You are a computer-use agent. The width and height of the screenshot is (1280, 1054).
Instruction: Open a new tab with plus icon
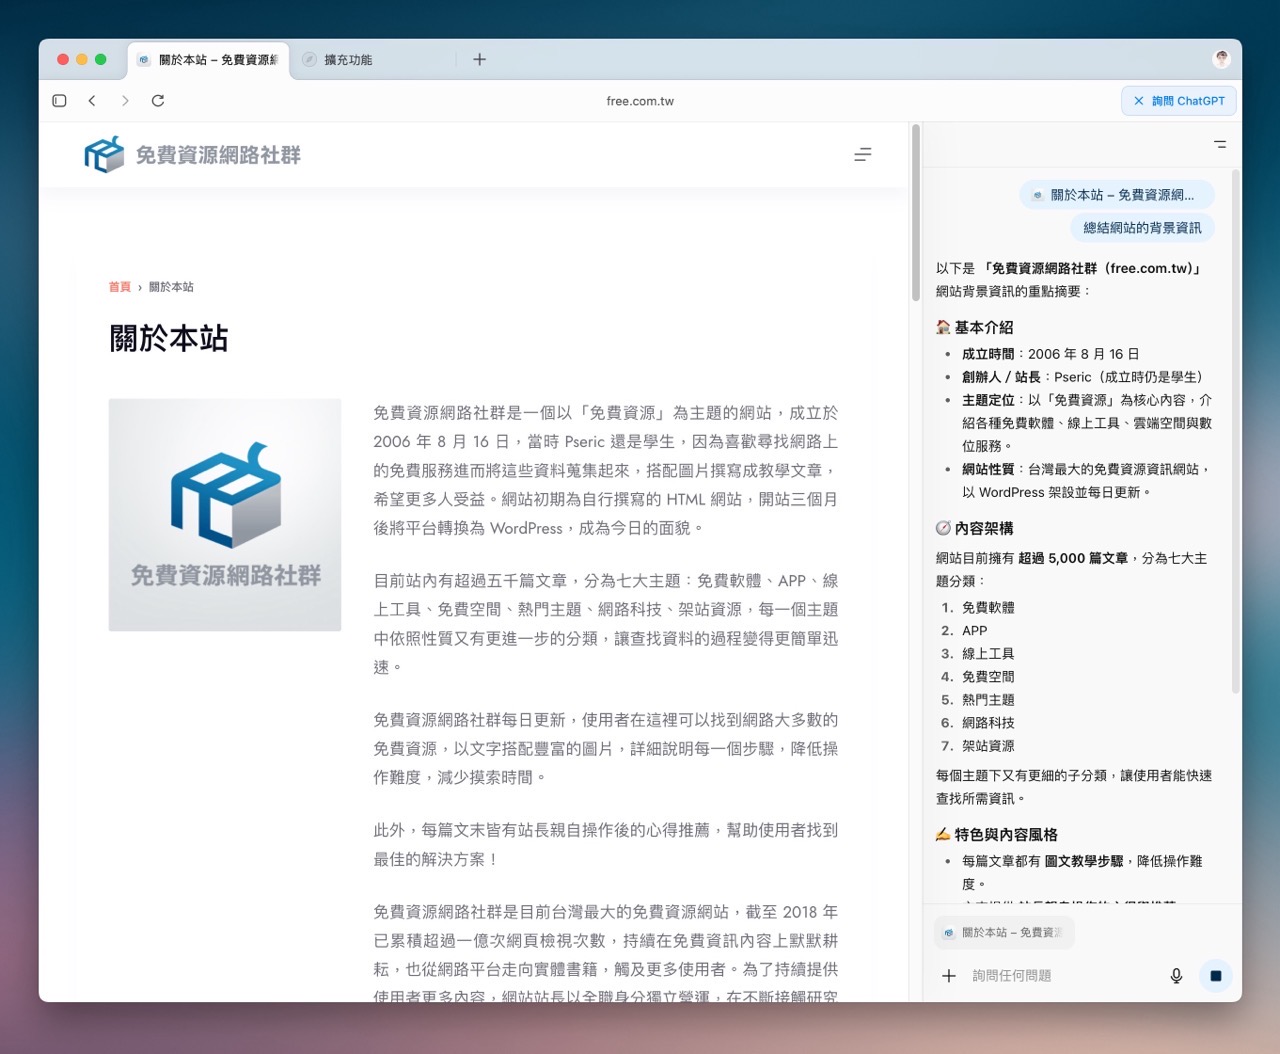479,60
